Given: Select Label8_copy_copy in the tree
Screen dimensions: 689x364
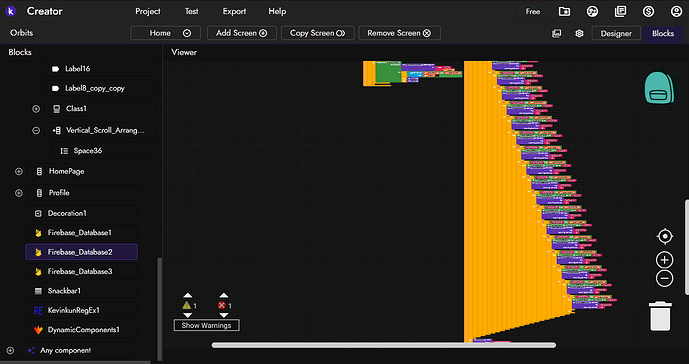Looking at the screenshot, I should (99, 88).
